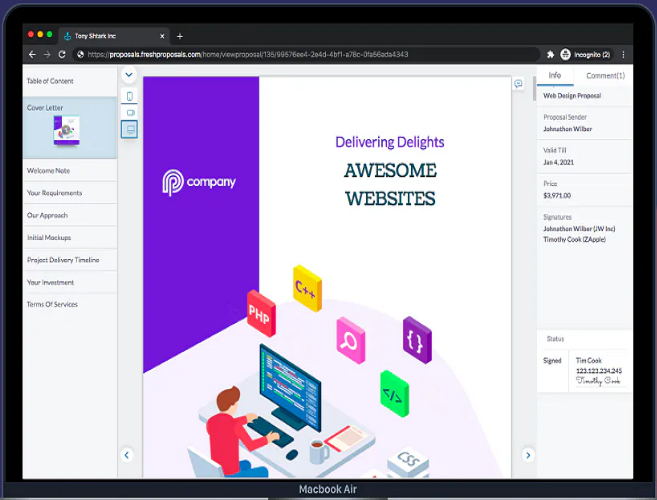Viewport: 657px width, 500px height.
Task: Go to the next page with right arrow
Action: point(528,455)
